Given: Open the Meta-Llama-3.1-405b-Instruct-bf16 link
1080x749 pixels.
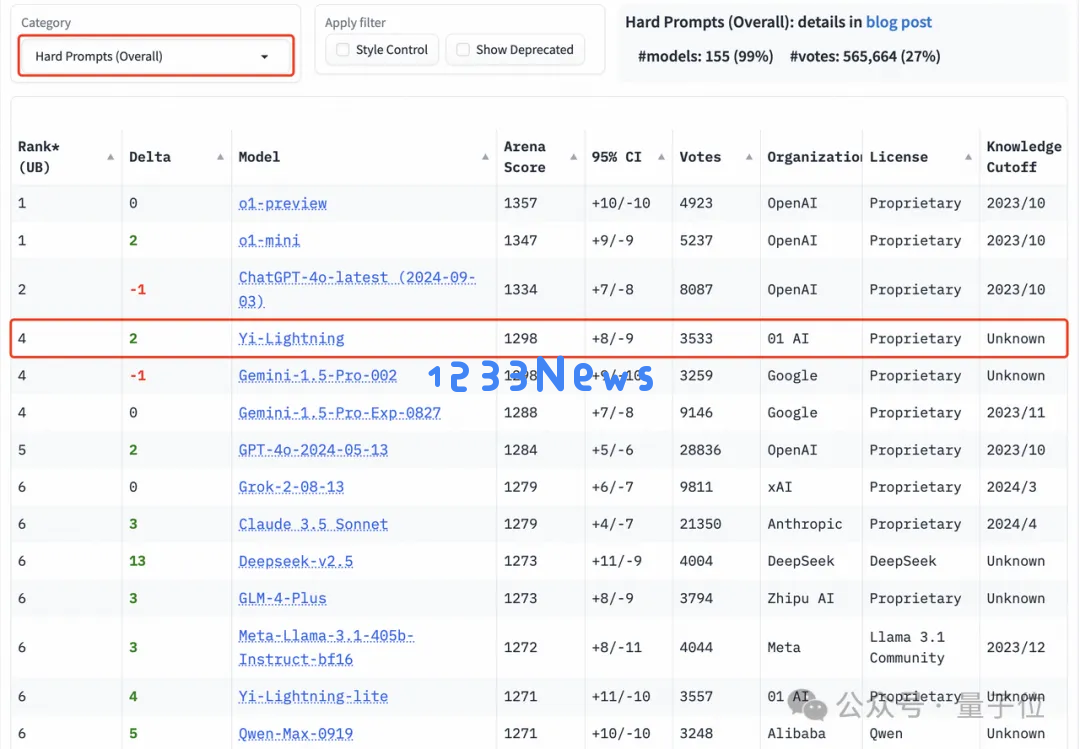Looking at the screenshot, I should pos(326,648).
